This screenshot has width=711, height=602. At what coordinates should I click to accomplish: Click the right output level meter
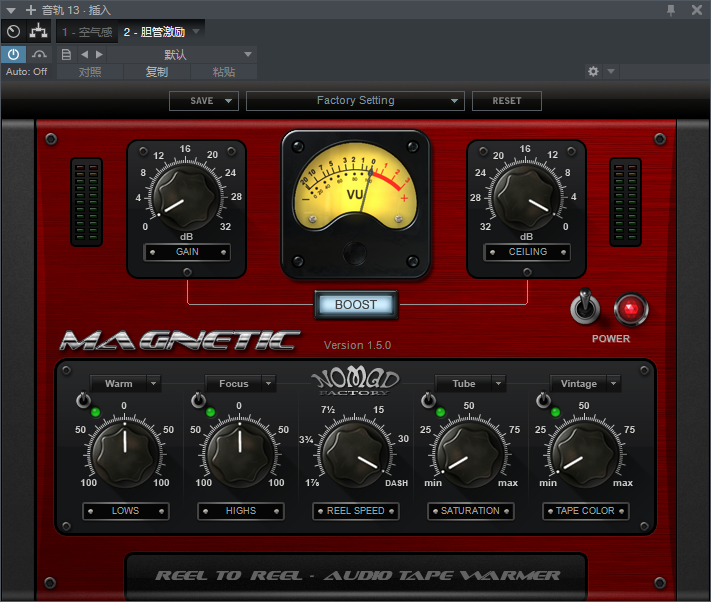pyautogui.click(x=625, y=202)
